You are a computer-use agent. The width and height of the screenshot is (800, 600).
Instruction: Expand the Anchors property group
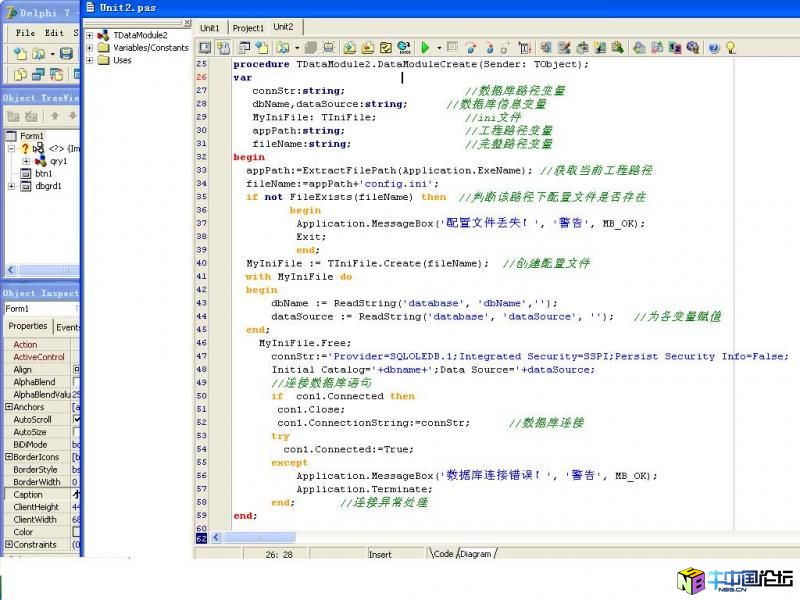[x=9, y=407]
